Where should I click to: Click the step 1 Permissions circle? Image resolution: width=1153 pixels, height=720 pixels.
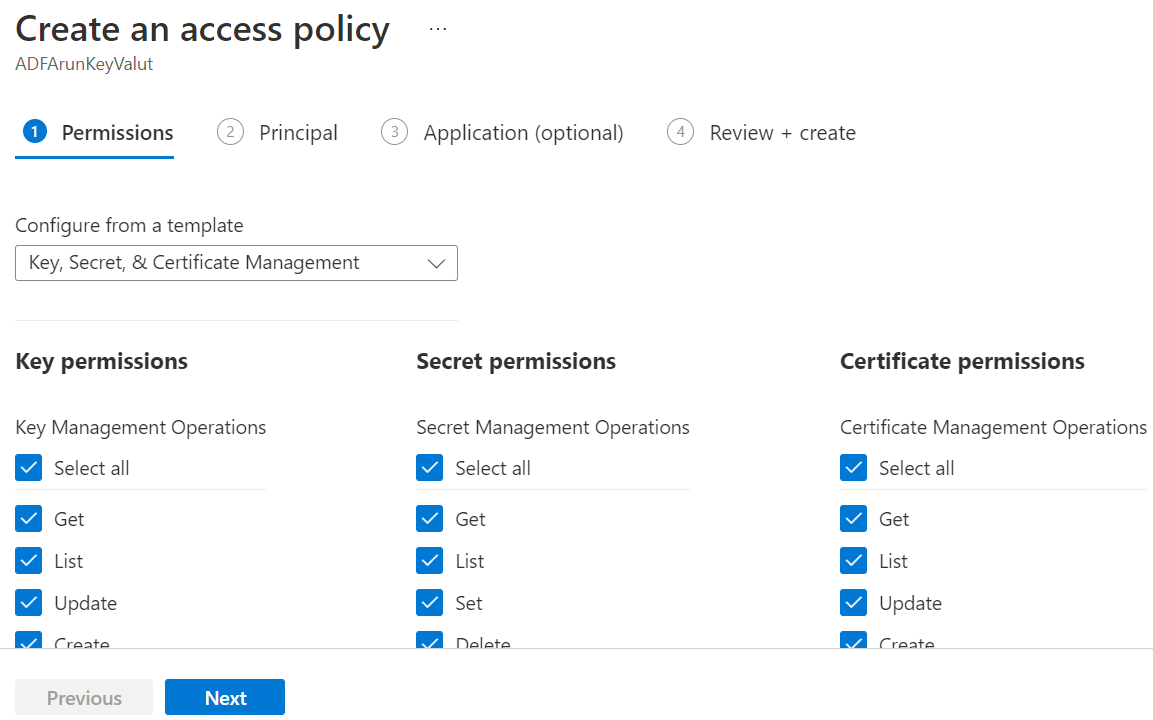coord(35,132)
